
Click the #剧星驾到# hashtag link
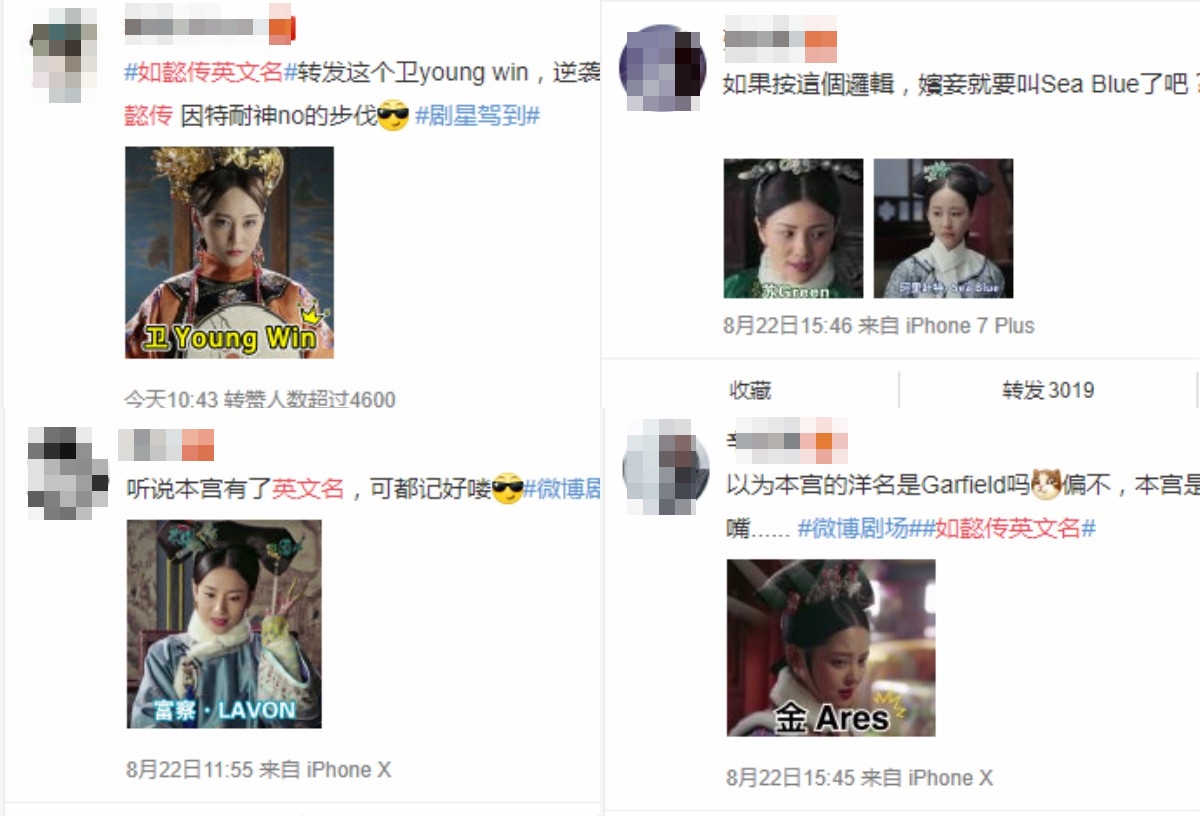tap(477, 116)
